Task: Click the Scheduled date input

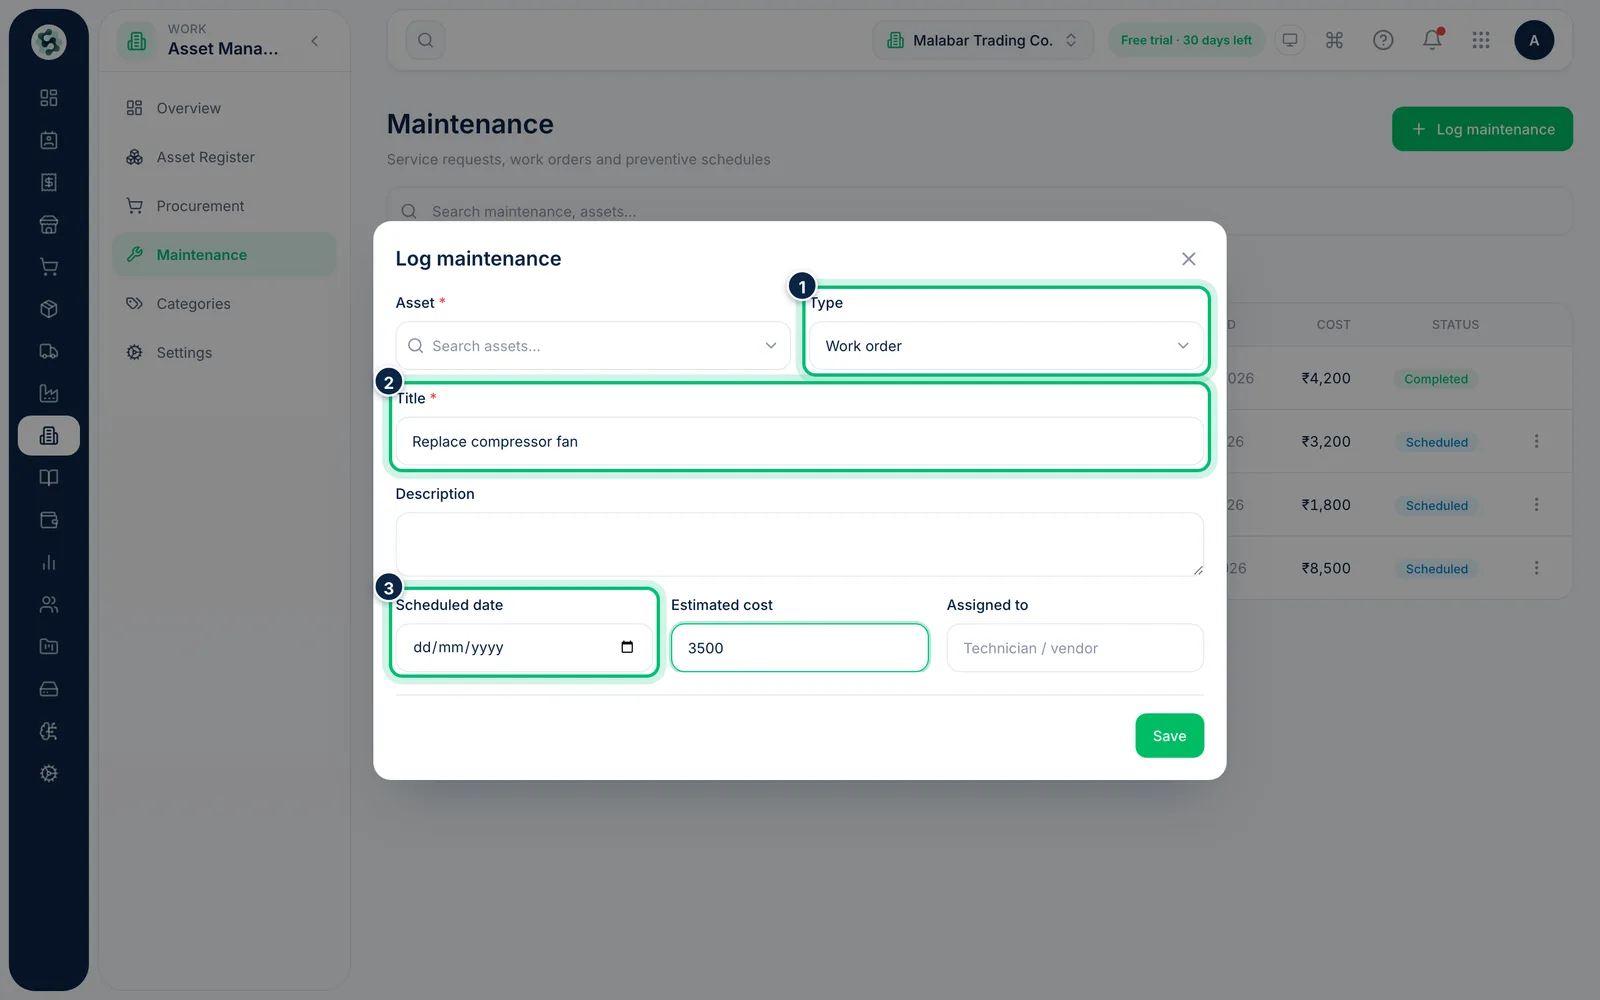Action: 524,647
